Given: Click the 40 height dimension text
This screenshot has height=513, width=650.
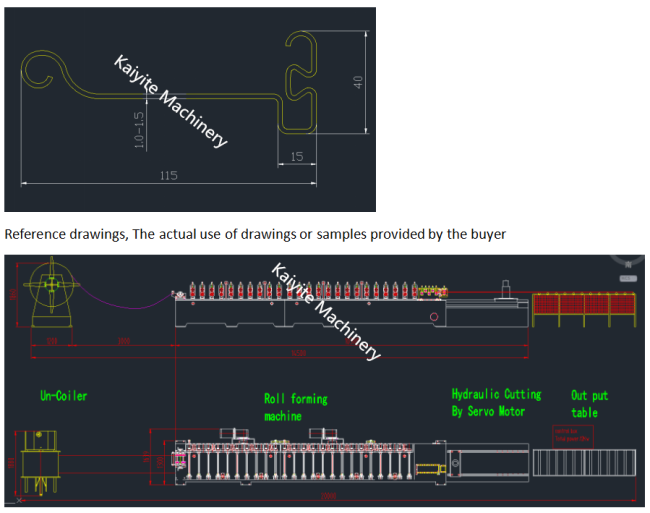Looking at the screenshot, I should coord(358,82).
